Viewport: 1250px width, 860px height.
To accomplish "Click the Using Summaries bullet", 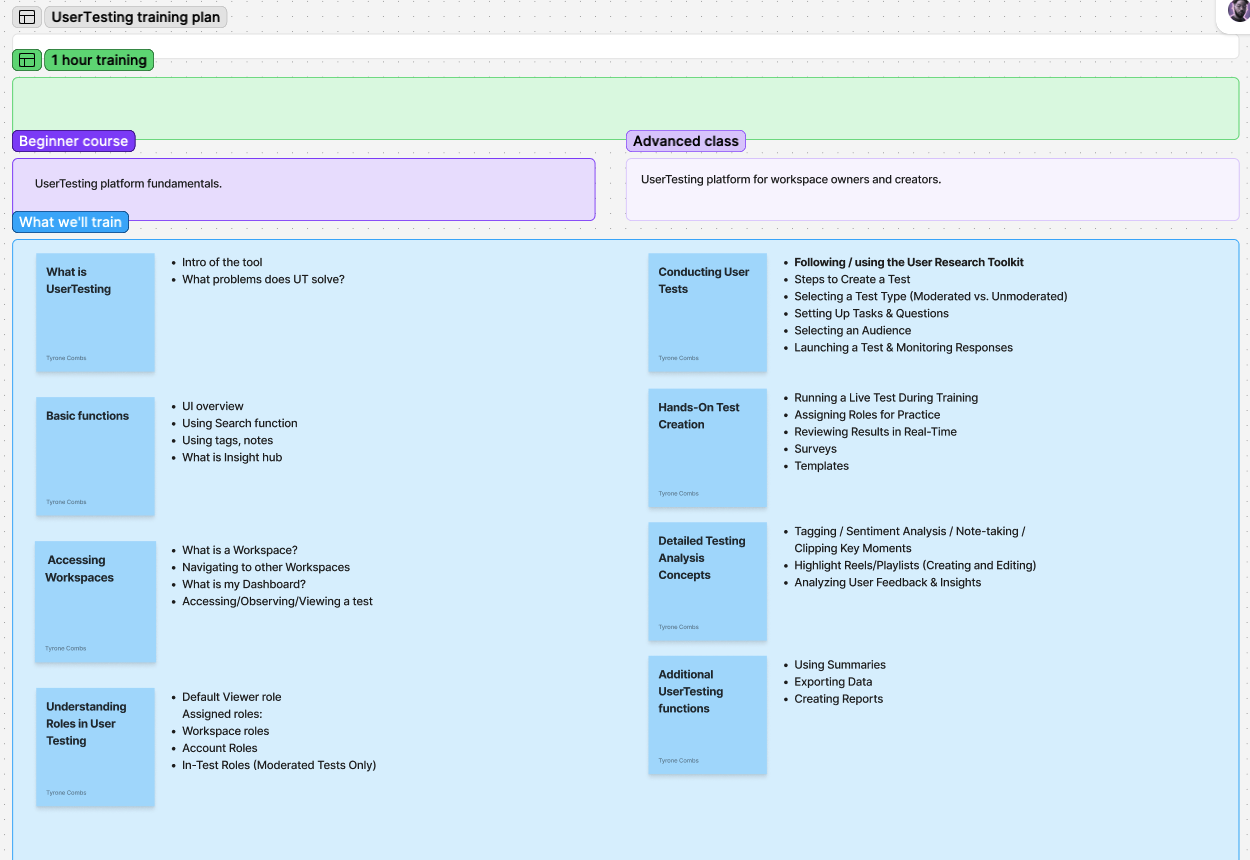I will (840, 664).
